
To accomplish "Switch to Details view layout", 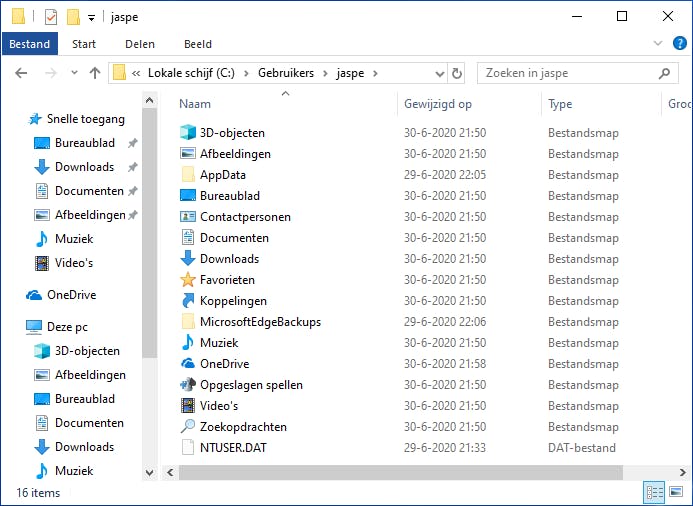I will tap(655, 492).
